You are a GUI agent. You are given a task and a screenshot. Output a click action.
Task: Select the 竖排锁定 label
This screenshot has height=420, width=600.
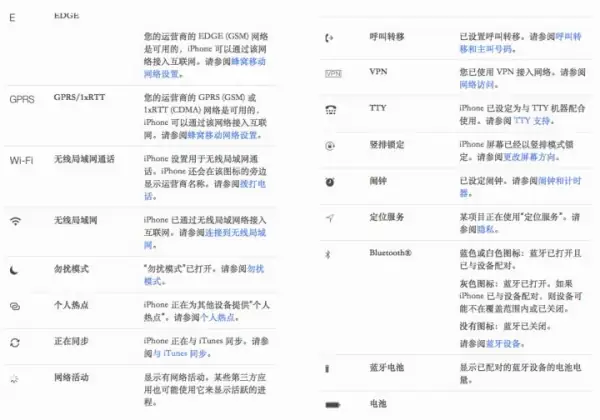point(387,144)
